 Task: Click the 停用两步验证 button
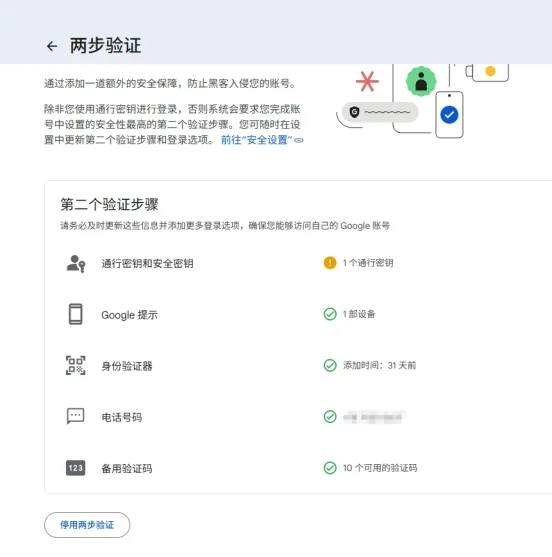pos(87,525)
